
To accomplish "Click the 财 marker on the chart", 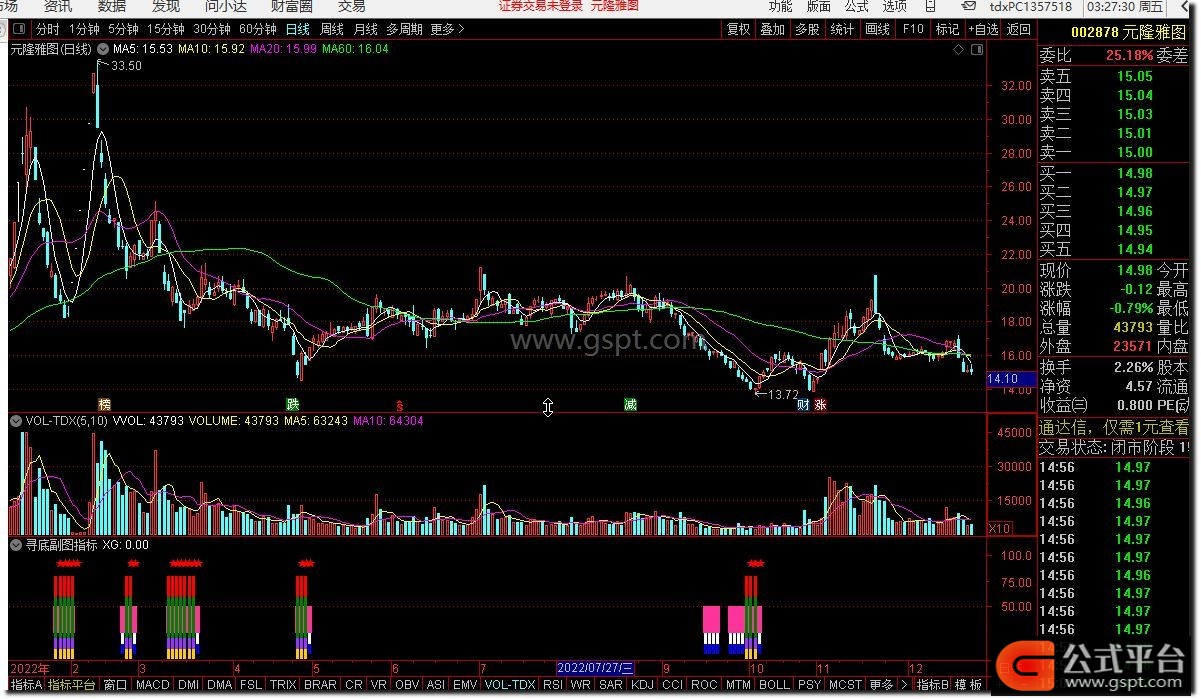I will click(802, 405).
